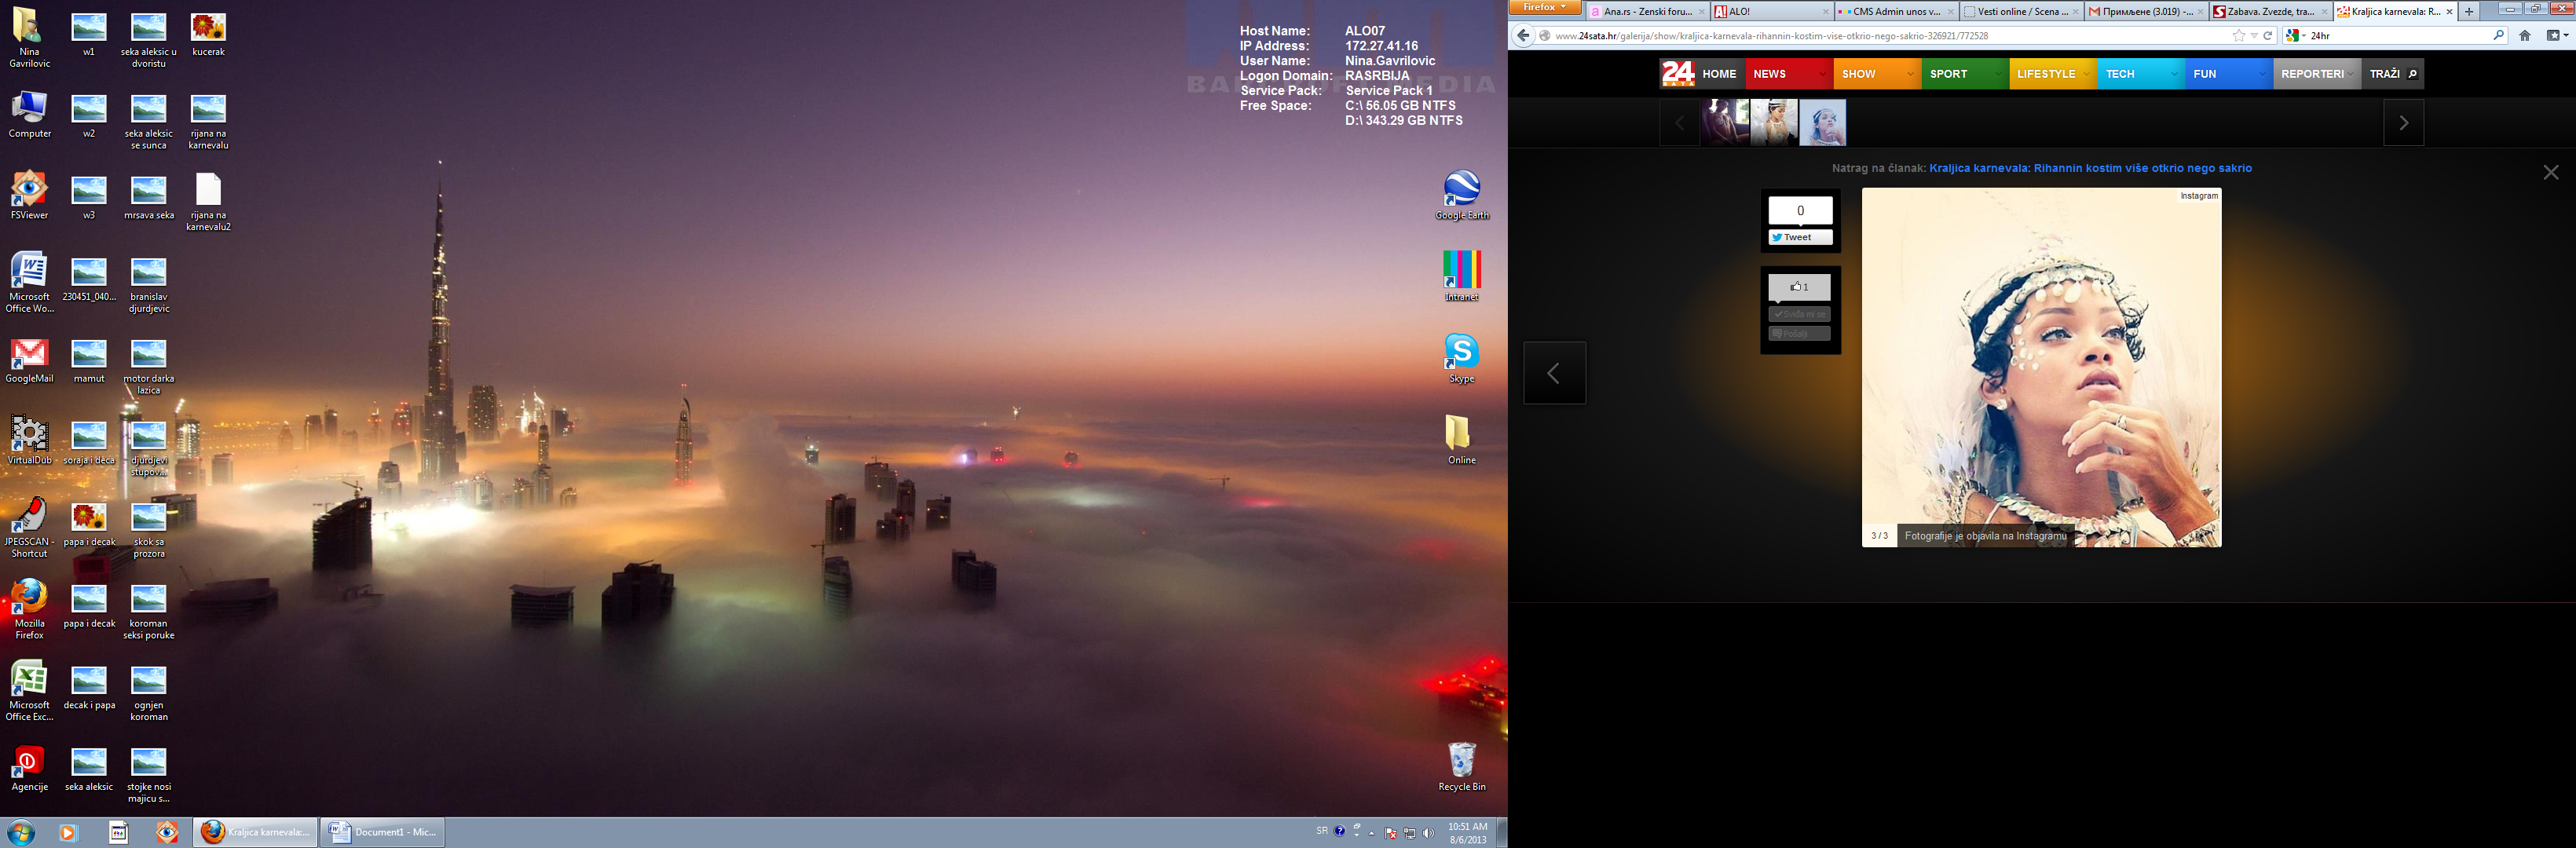Click the Tweet button
The image size is (2576, 848).
click(1799, 237)
